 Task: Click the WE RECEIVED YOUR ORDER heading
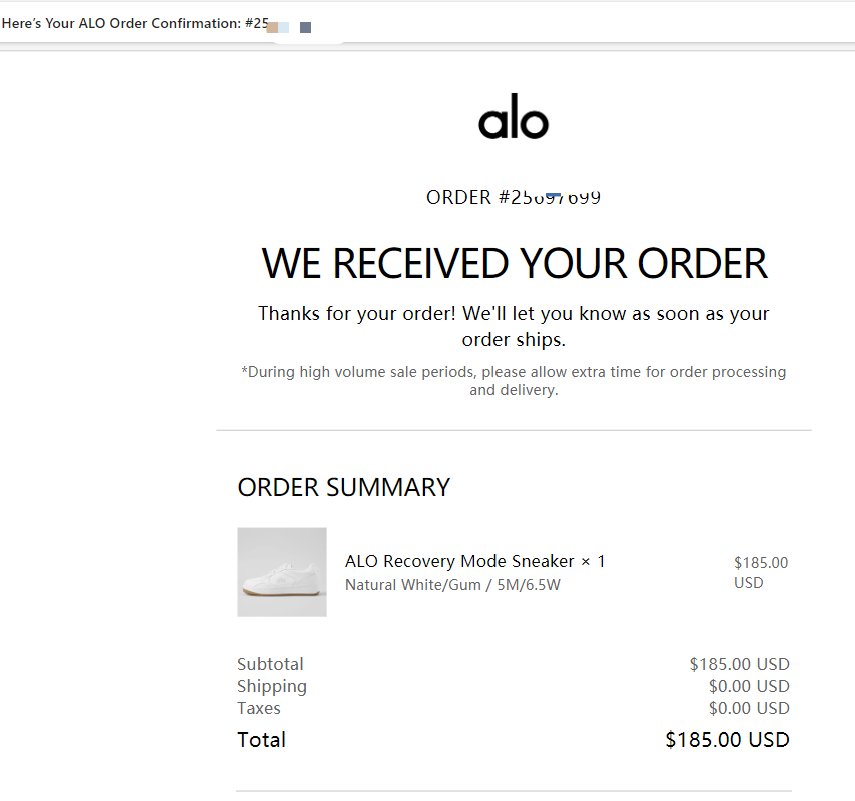(514, 263)
